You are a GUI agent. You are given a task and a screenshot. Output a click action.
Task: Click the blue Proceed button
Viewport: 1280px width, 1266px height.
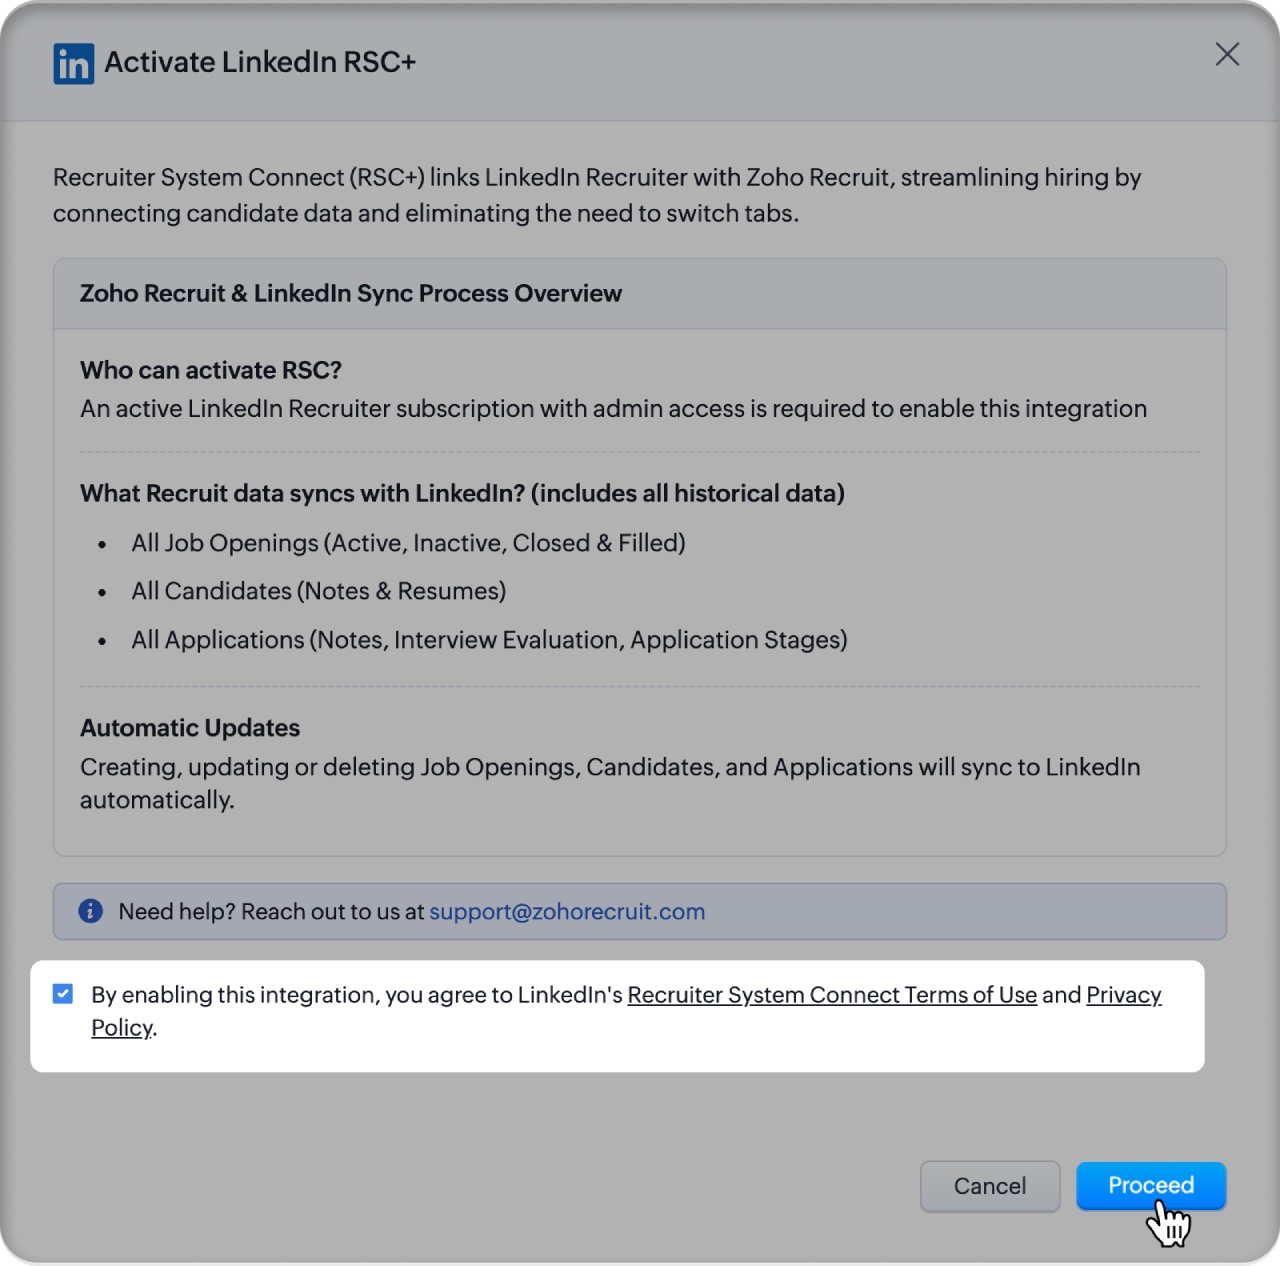coord(1151,1186)
